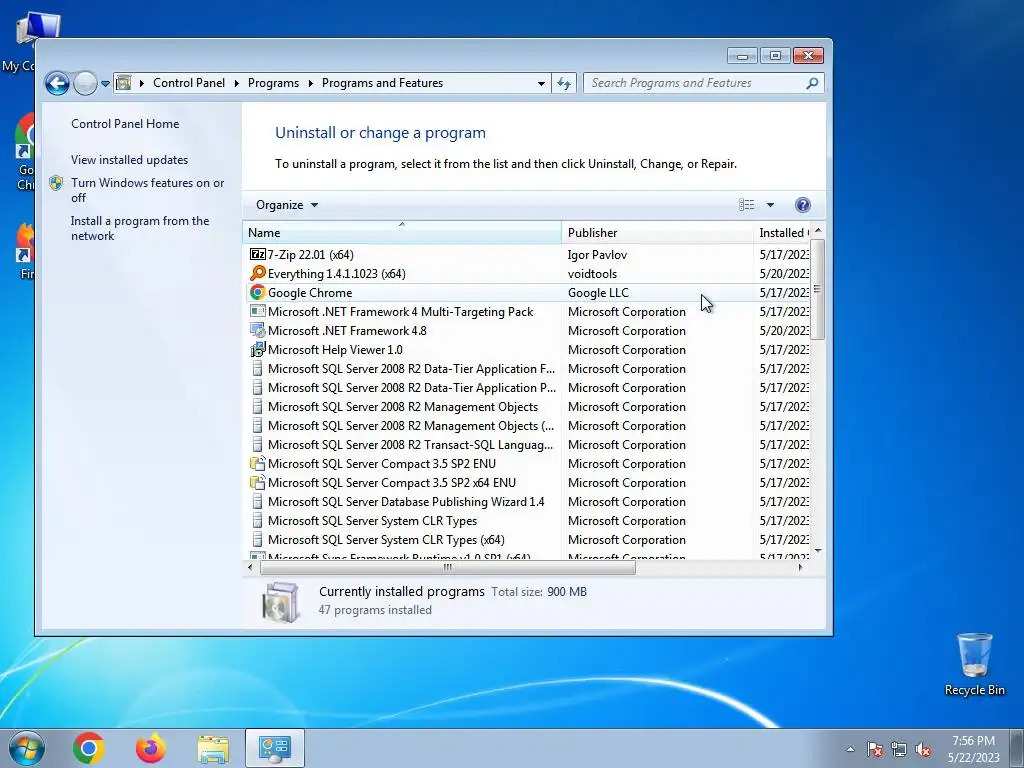
Task: Click the shield icon beside Windows features
Action: (x=56, y=184)
